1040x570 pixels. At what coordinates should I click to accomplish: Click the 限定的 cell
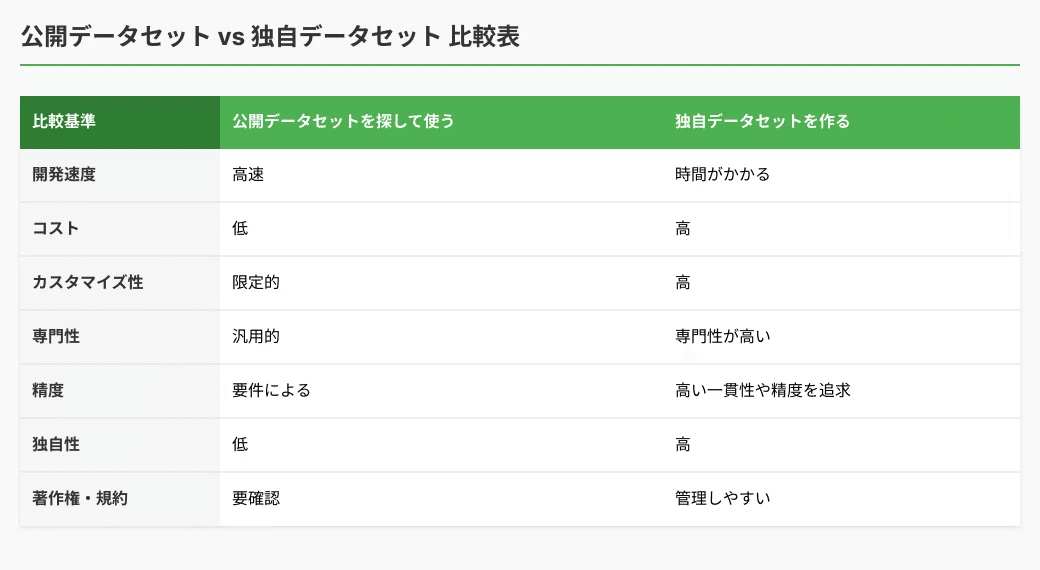click(x=441, y=283)
